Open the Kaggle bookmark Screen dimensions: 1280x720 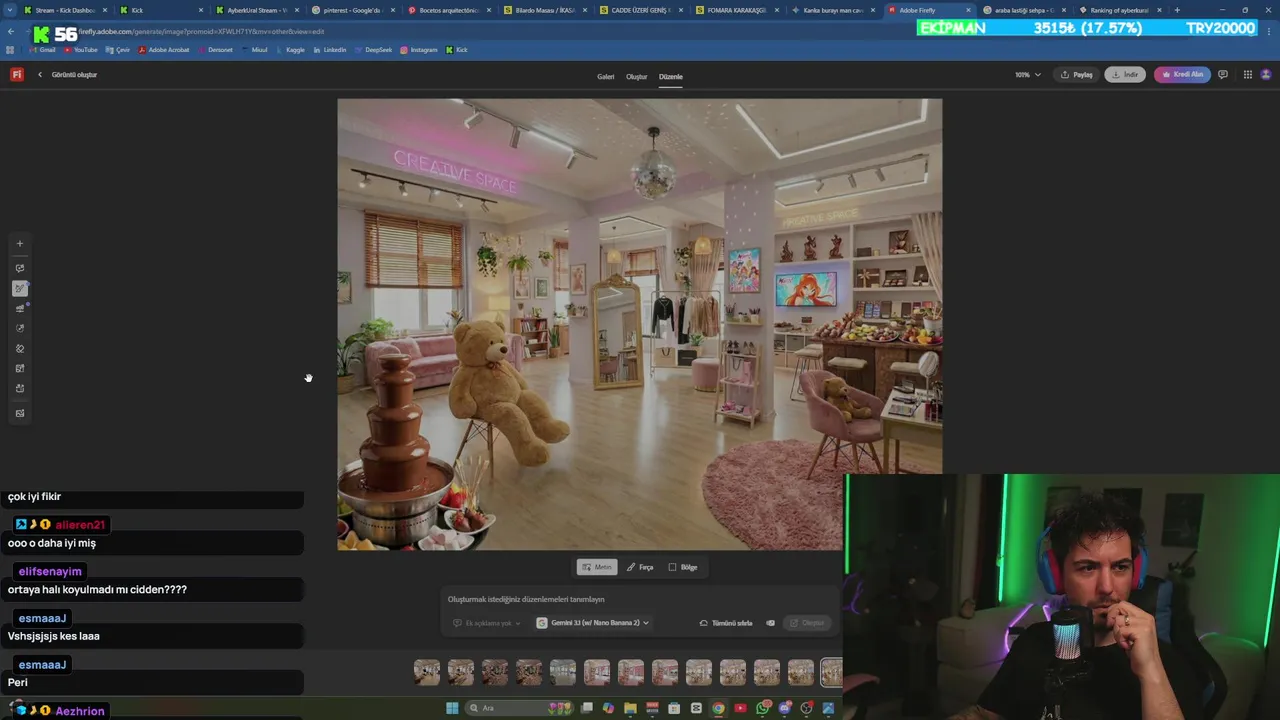tap(290, 50)
